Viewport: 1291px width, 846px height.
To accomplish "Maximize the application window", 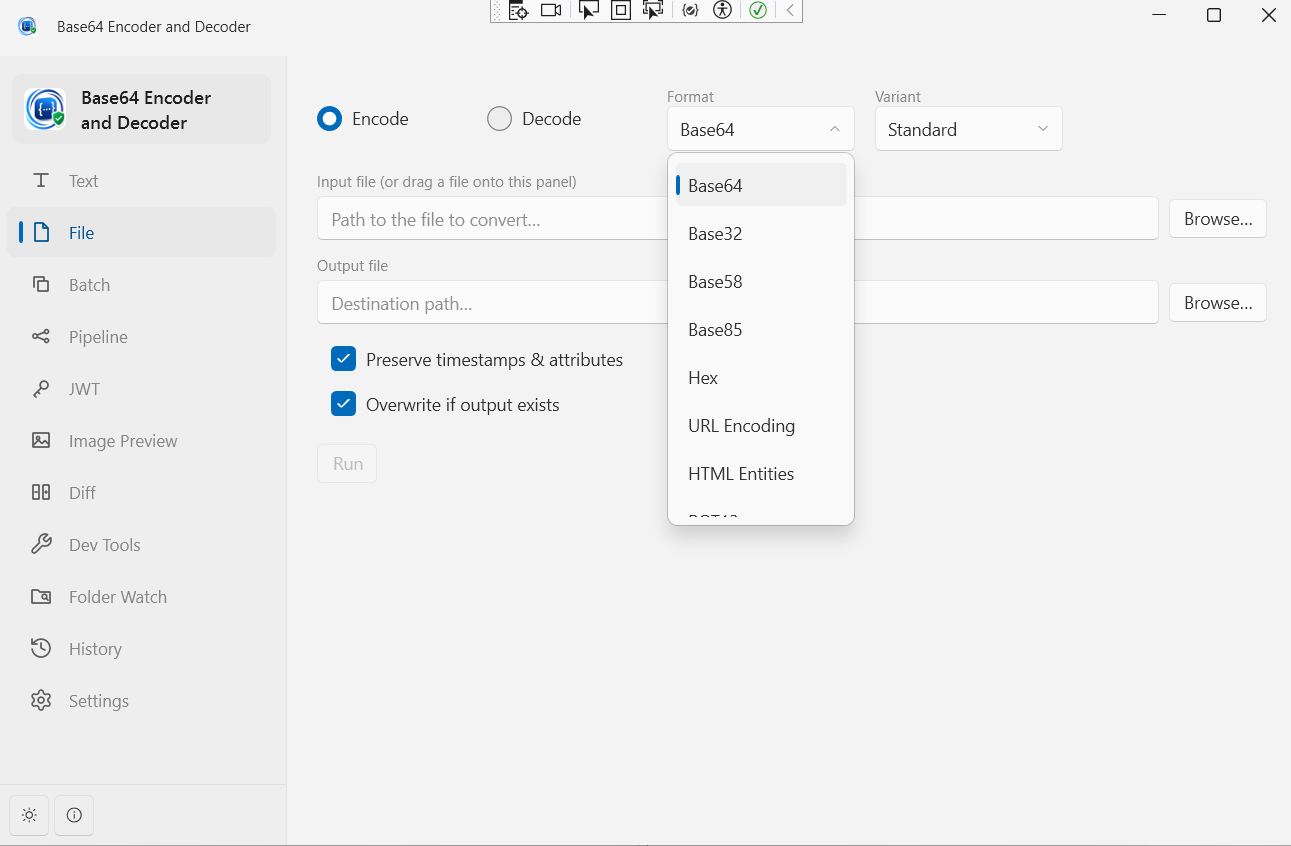I will (x=1214, y=15).
